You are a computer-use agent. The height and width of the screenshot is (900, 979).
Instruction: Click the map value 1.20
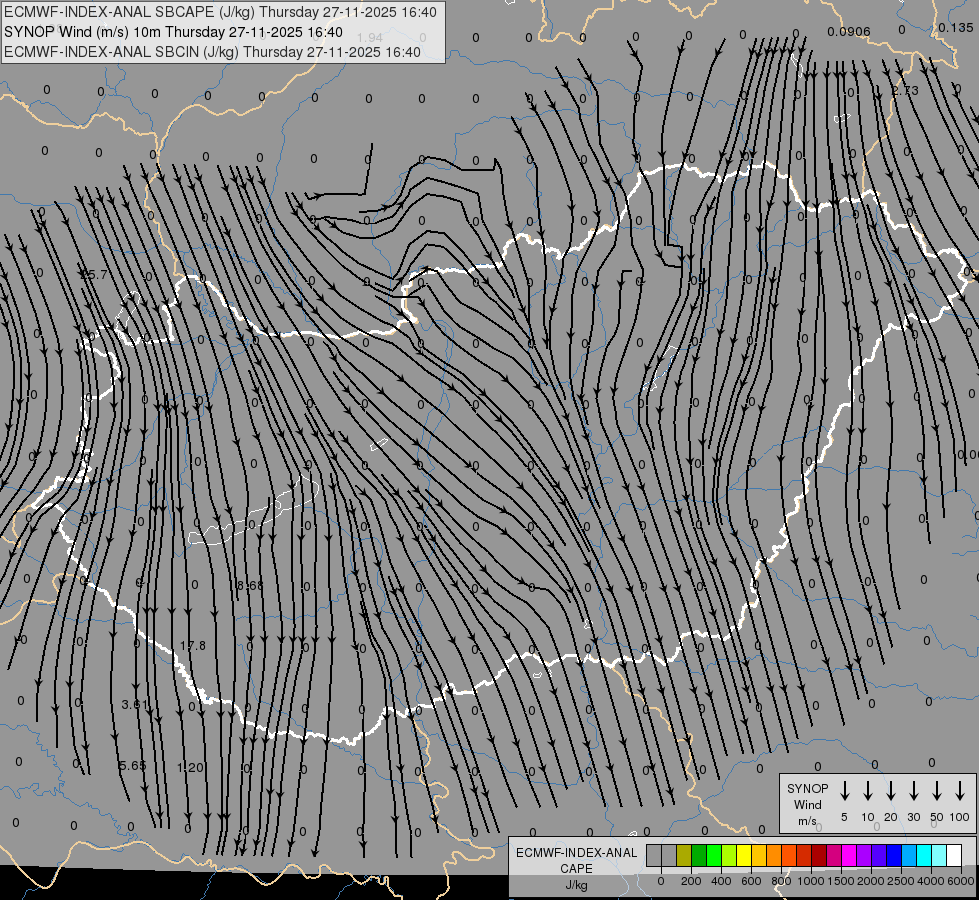point(190,767)
